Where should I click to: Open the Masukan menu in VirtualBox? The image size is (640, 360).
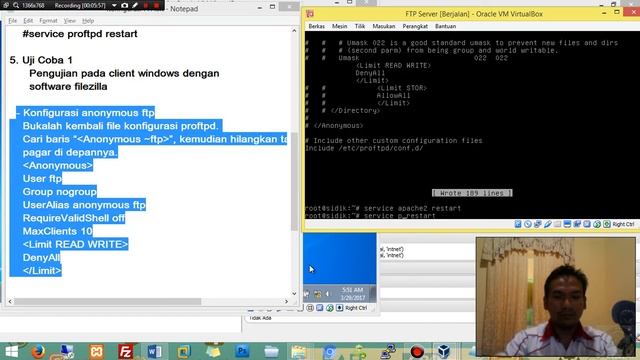pyautogui.click(x=384, y=26)
